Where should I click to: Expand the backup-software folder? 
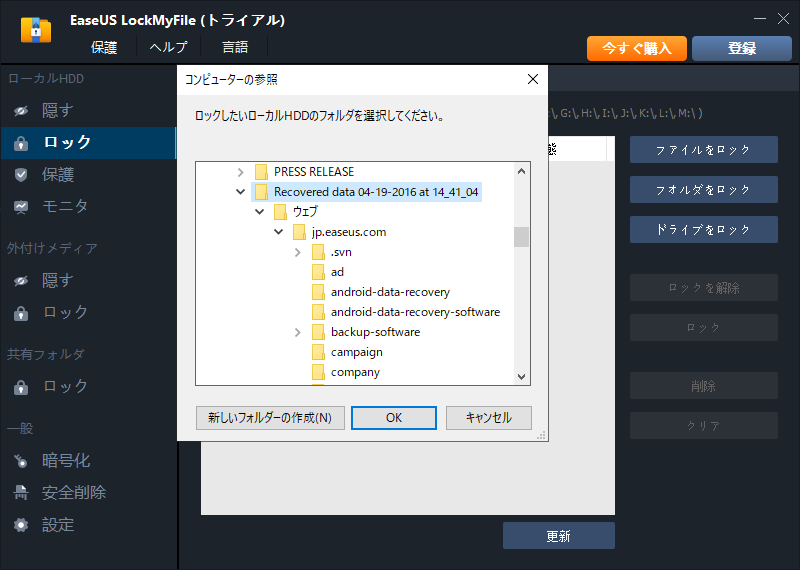298,332
